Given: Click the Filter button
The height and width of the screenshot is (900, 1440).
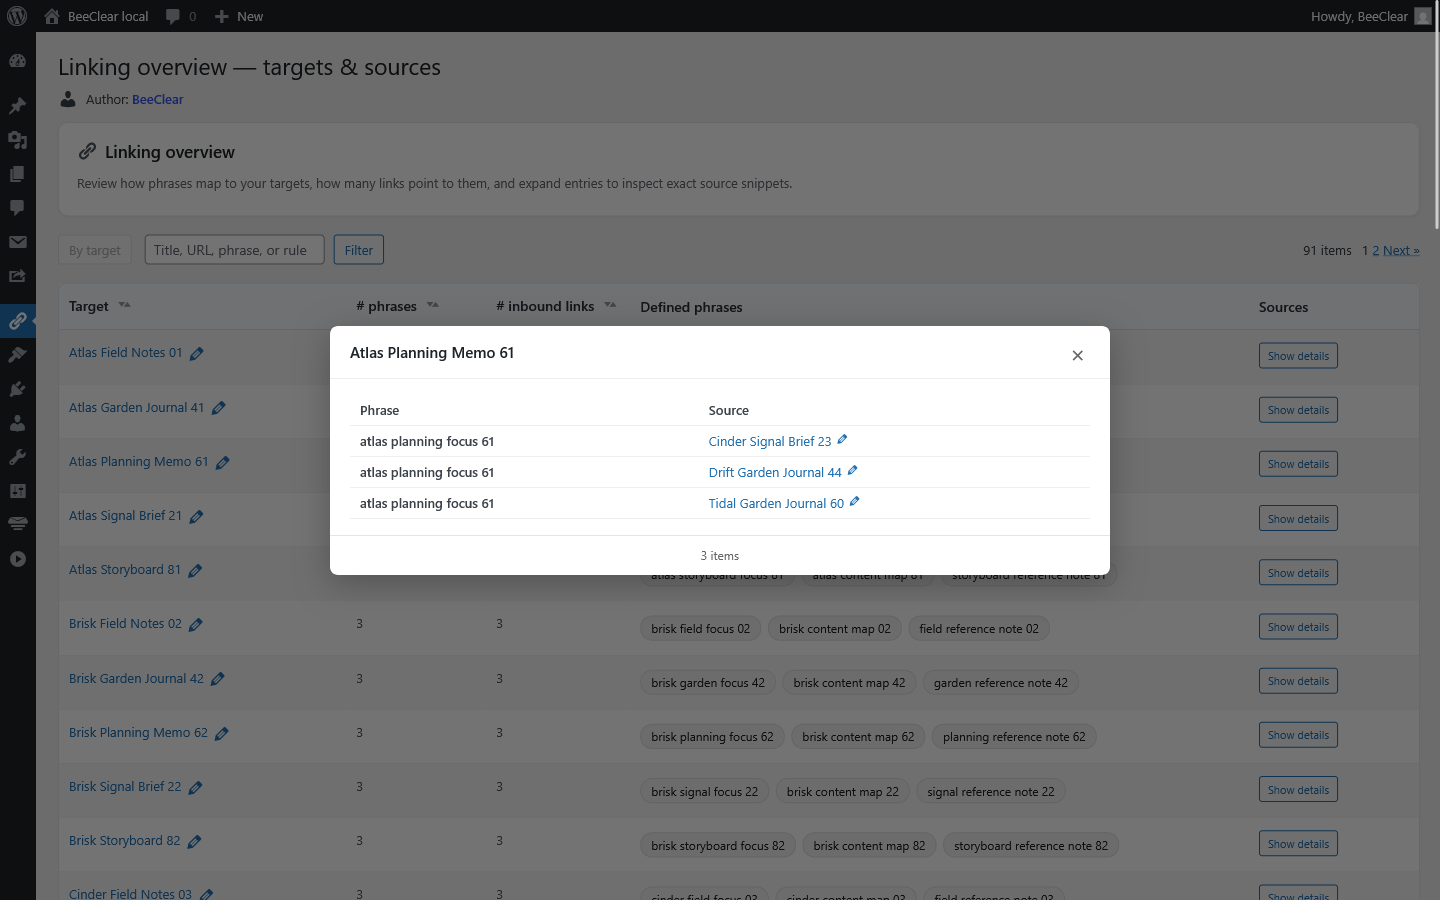Looking at the screenshot, I should point(358,249).
